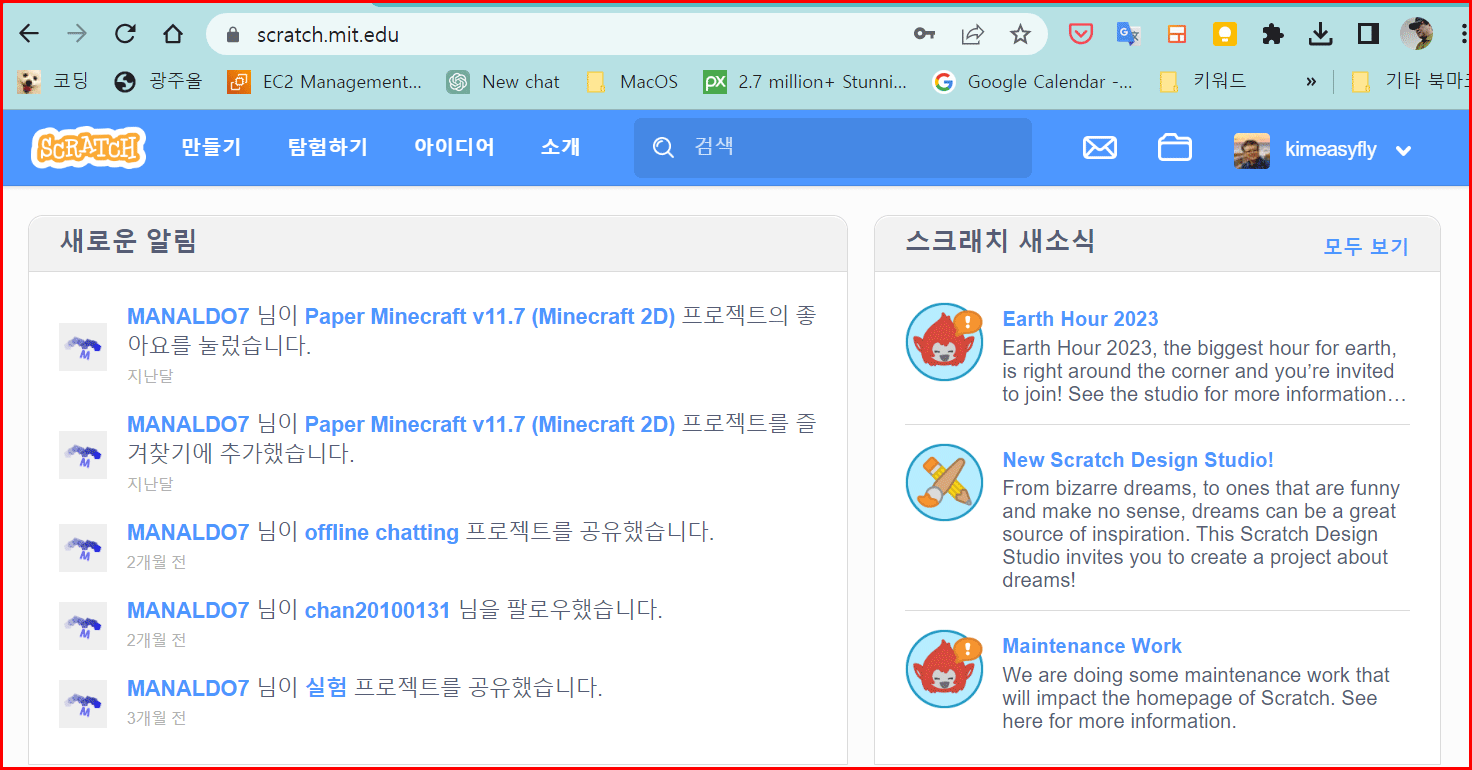Open Paper Minecraft link in 좋아요 notification
Image resolution: width=1472 pixels, height=770 pixels.
pyautogui.click(x=490, y=317)
